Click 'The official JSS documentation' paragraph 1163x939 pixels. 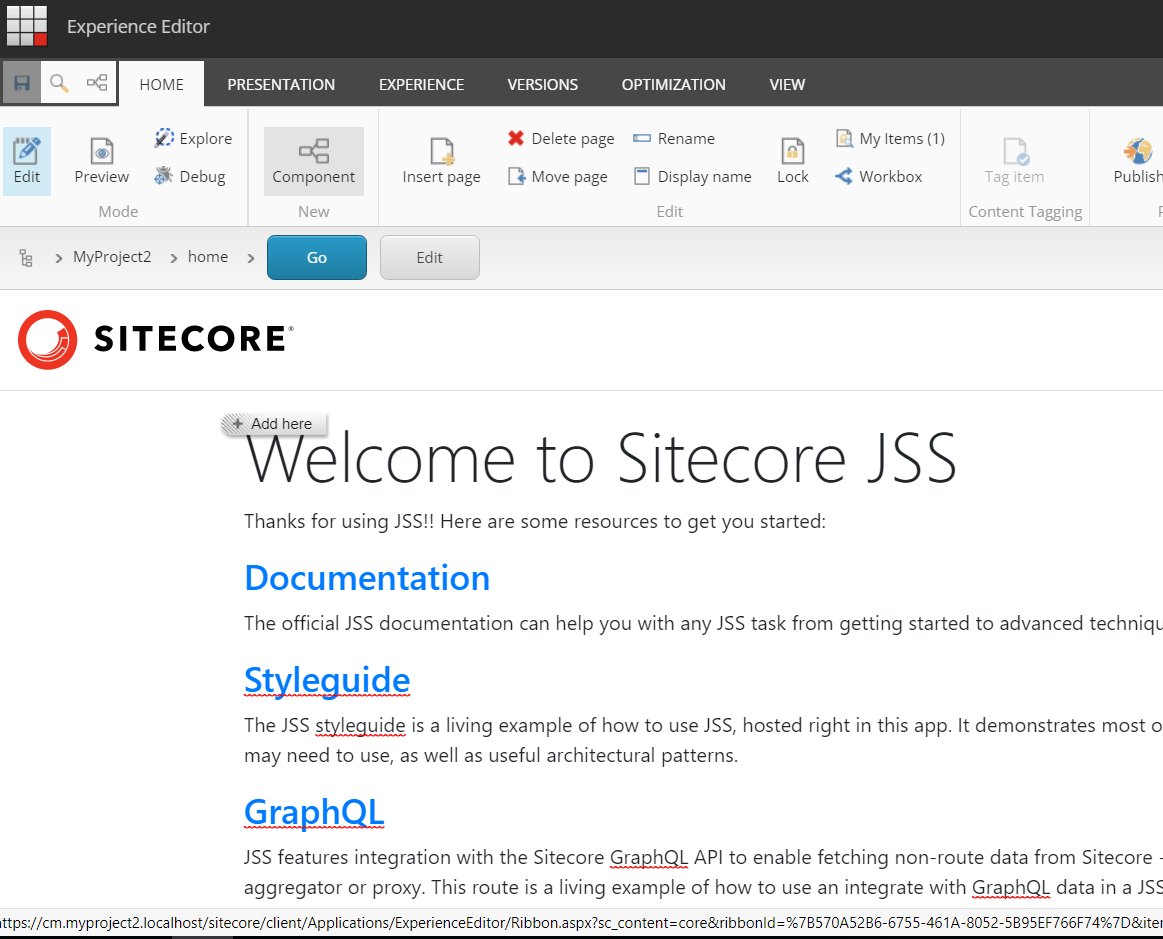click(703, 623)
